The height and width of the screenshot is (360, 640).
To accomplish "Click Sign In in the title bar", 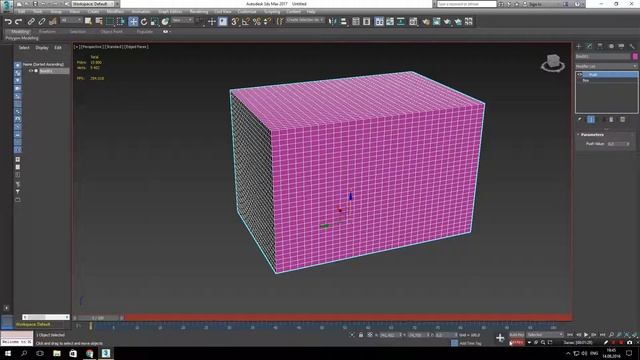I will coord(534,4).
